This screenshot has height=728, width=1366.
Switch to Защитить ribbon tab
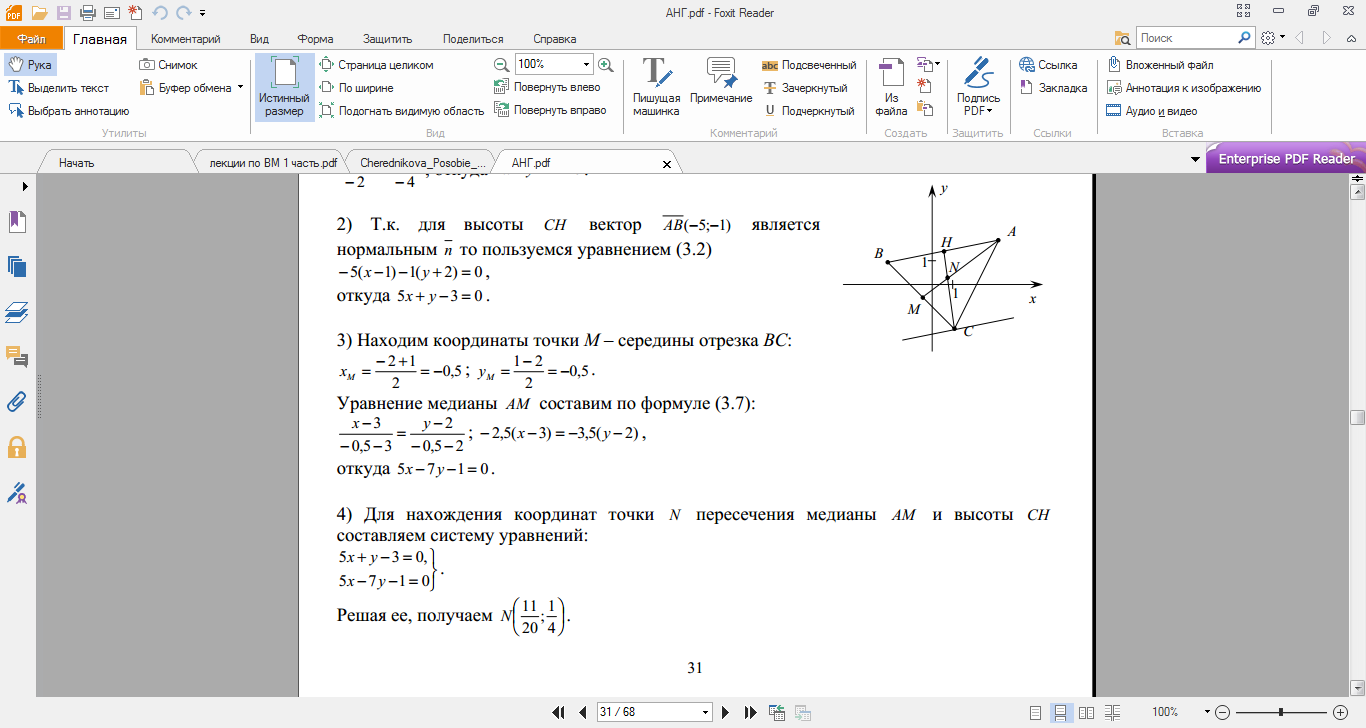pyautogui.click(x=388, y=39)
